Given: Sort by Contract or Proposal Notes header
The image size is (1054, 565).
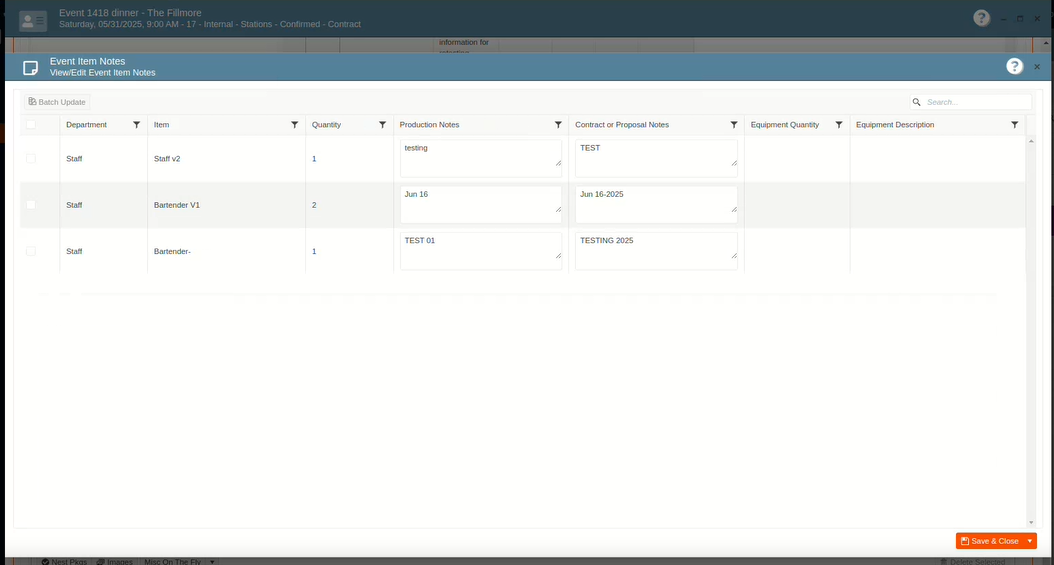Looking at the screenshot, I should click(622, 125).
